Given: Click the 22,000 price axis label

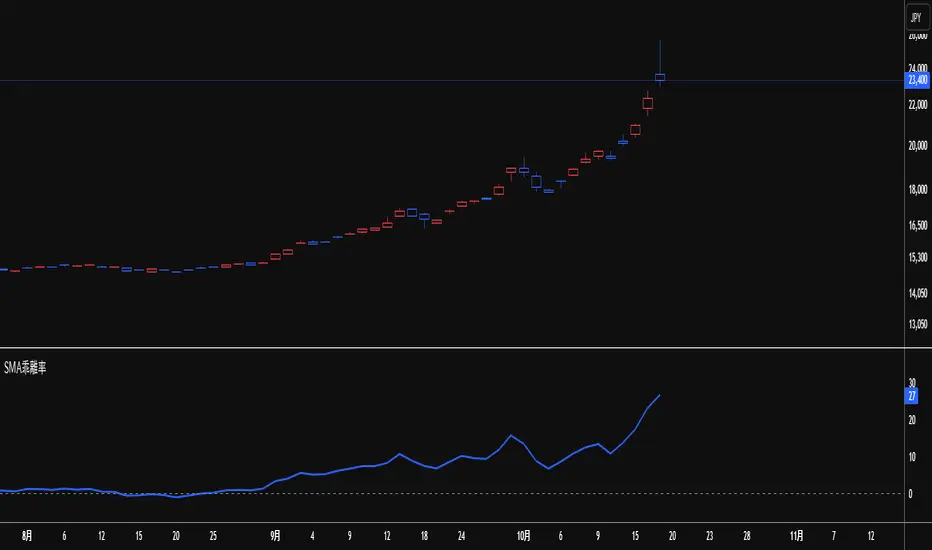Looking at the screenshot, I should pyautogui.click(x=918, y=105).
